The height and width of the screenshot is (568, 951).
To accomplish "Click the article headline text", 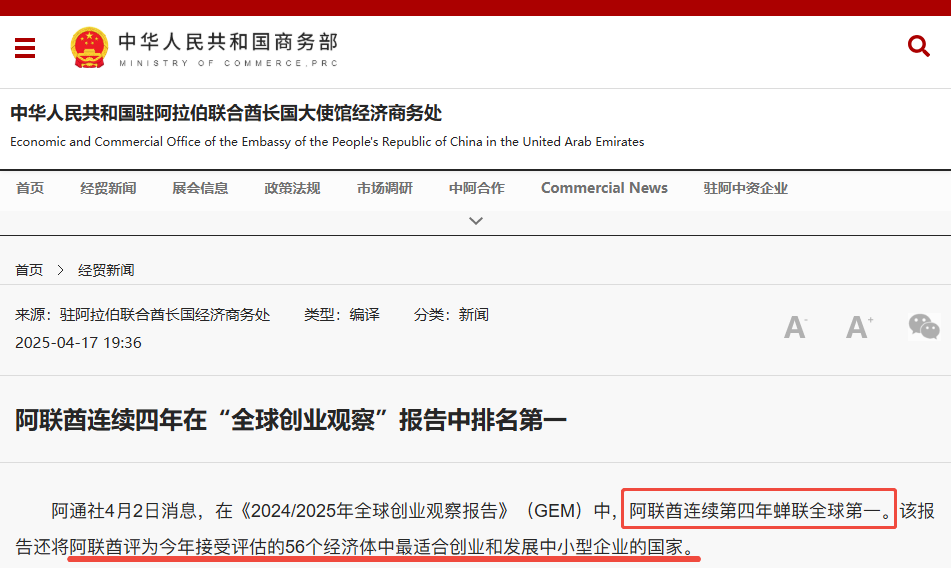I will (291, 420).
